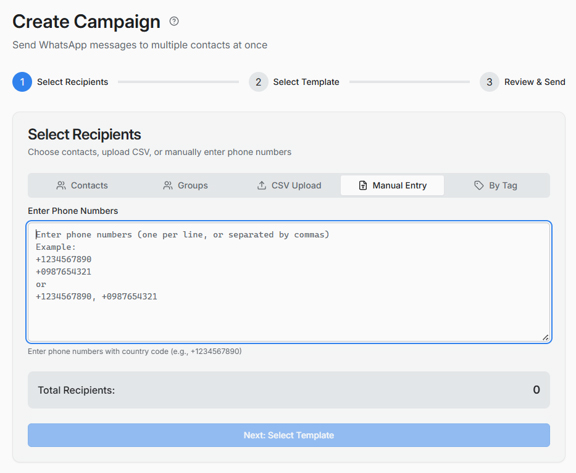This screenshot has height=473, width=576.
Task: Open the By Tag tab
Action: 496,185
